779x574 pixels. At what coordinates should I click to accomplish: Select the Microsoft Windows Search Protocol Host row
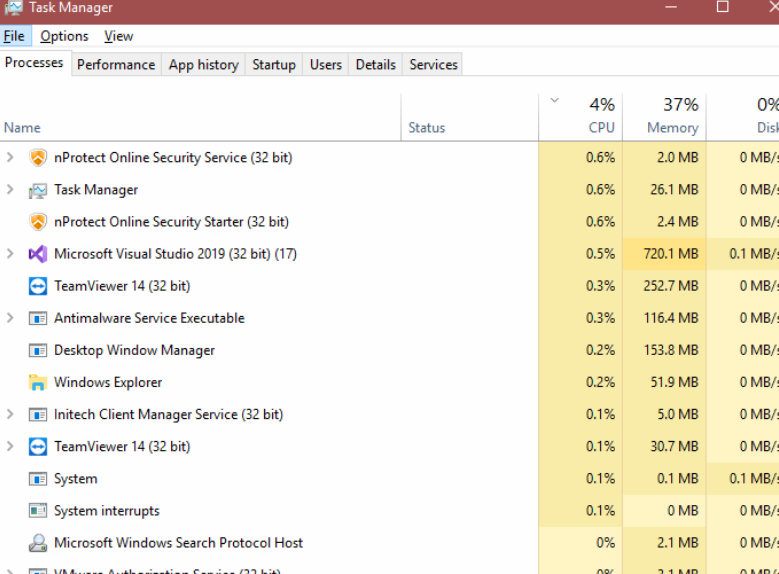390,543
